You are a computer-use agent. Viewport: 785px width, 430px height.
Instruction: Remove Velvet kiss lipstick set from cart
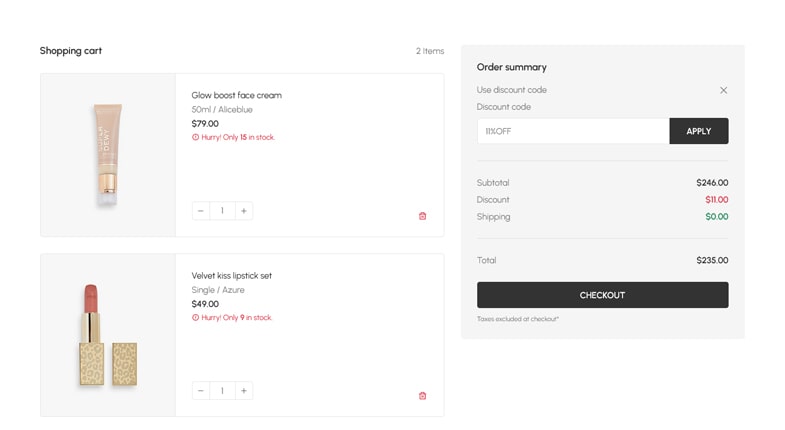(422, 396)
